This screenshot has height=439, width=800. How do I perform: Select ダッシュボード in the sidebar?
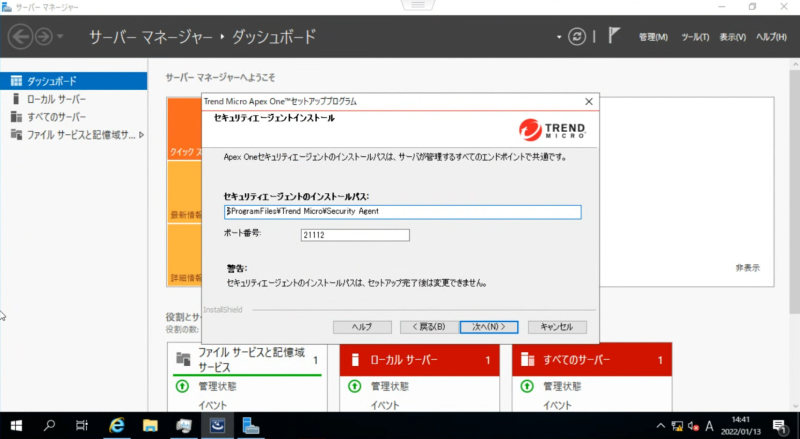73,81
